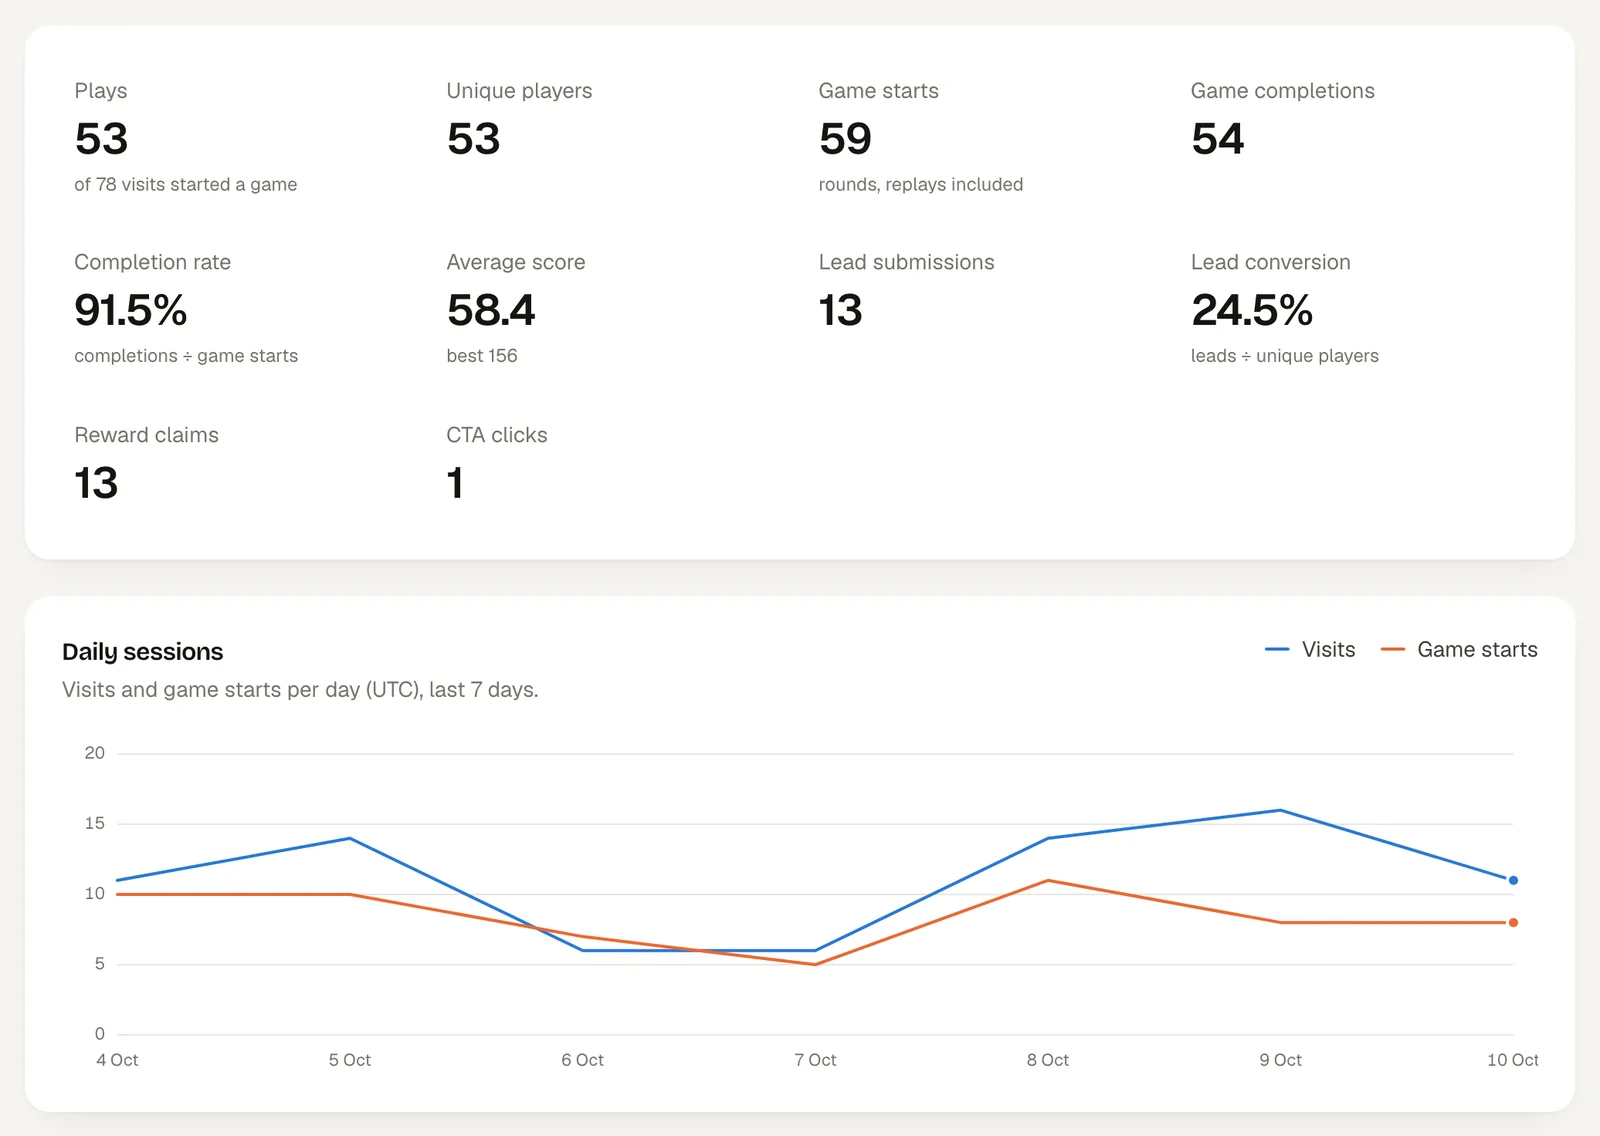This screenshot has height=1136, width=1600.
Task: Click the y-axis label 20
Action: click(x=95, y=753)
